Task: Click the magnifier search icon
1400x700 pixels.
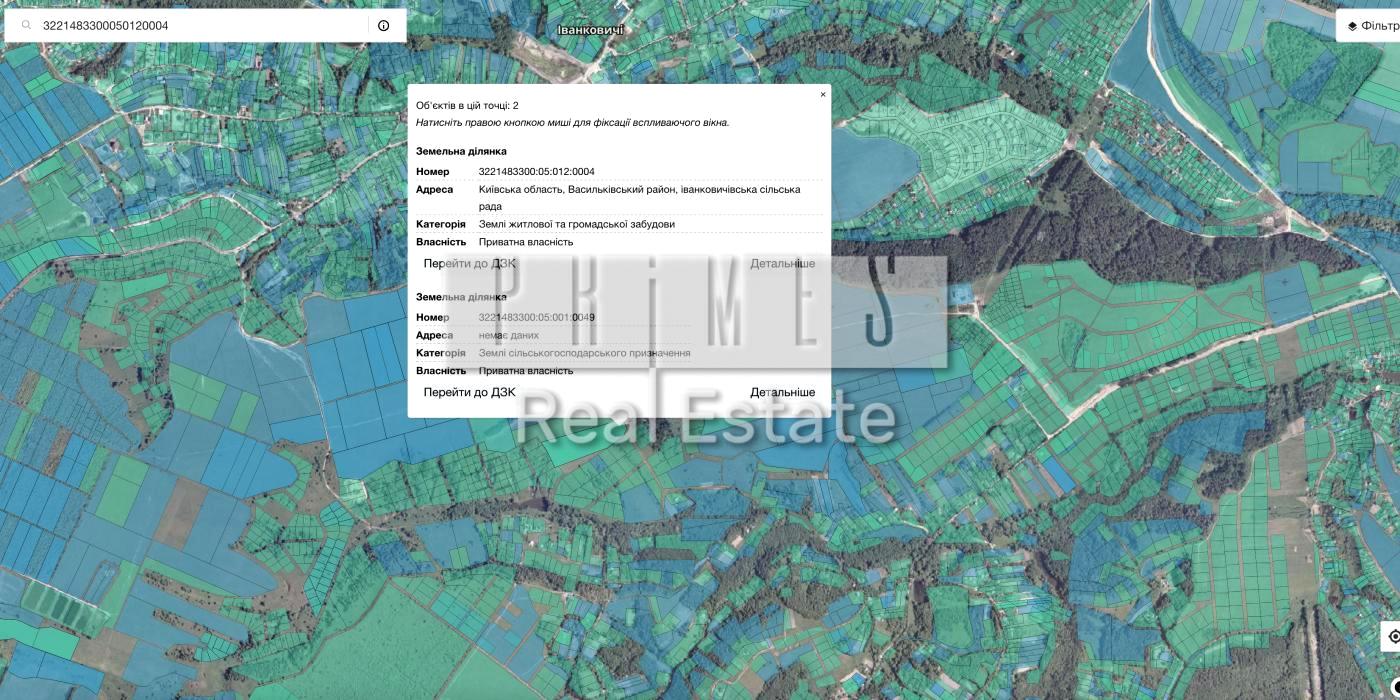Action: 27,26
